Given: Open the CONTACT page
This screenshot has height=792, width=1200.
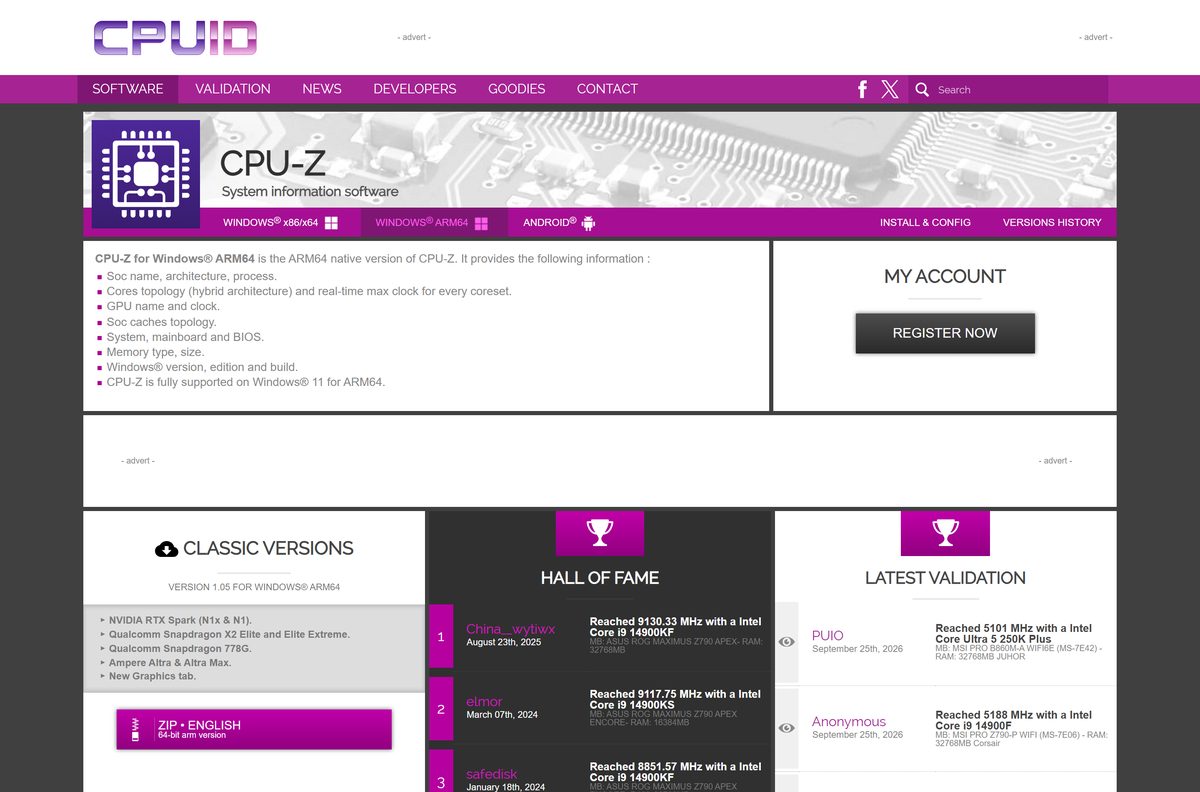Looking at the screenshot, I should pos(607,89).
